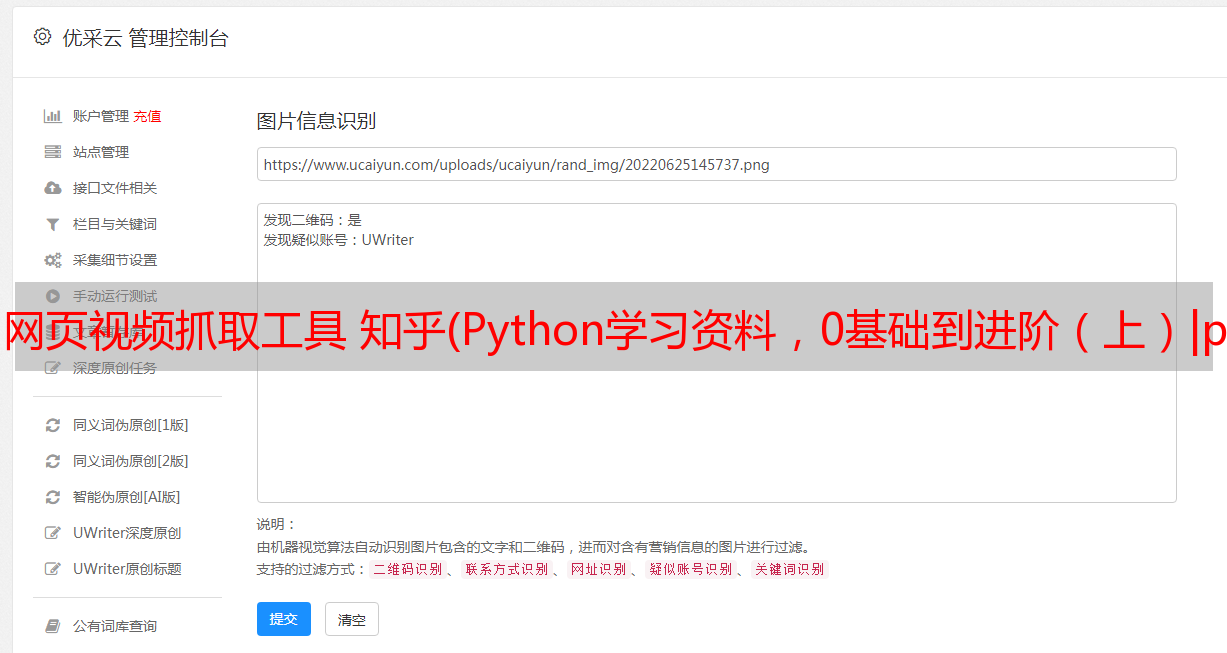Image resolution: width=1227 pixels, height=653 pixels.
Task: Open 站点管理 in sidebar
Action: (101, 152)
